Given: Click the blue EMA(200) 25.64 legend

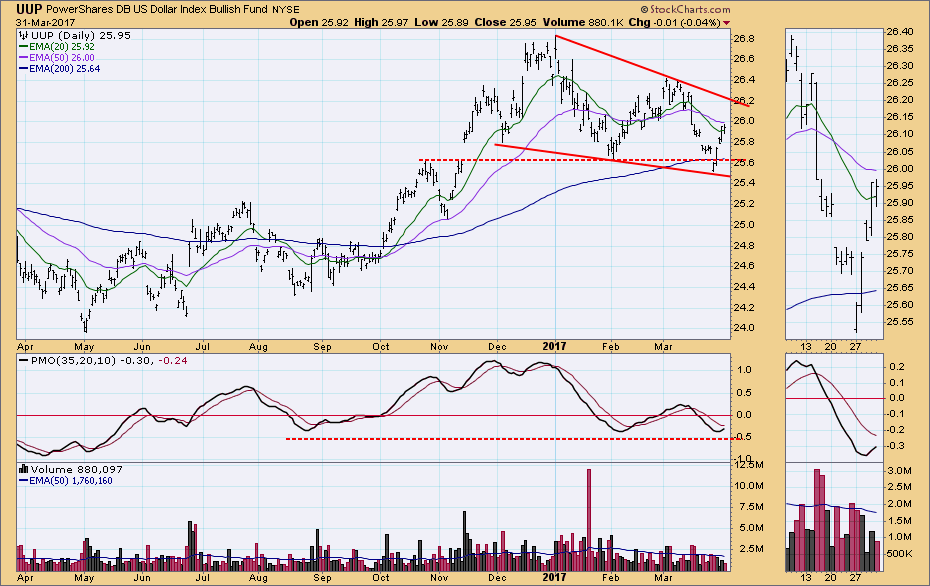Looking at the screenshot, I should point(59,69).
